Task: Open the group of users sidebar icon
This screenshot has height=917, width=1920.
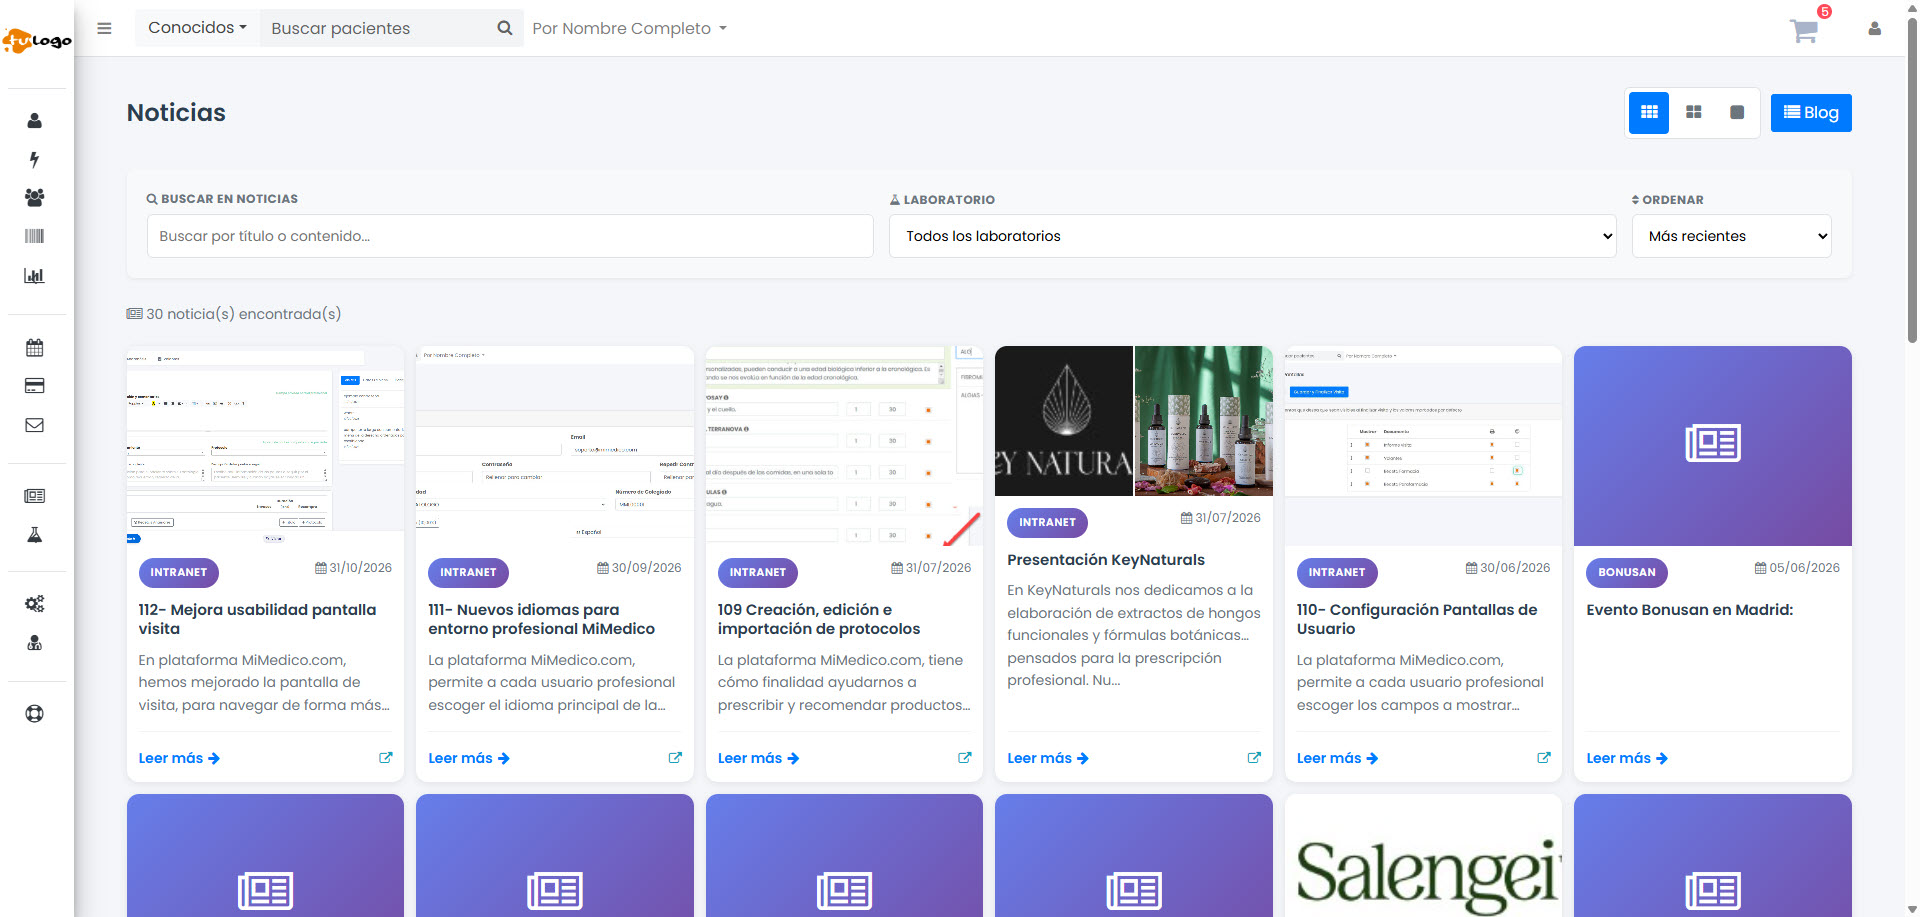Action: pyautogui.click(x=35, y=198)
